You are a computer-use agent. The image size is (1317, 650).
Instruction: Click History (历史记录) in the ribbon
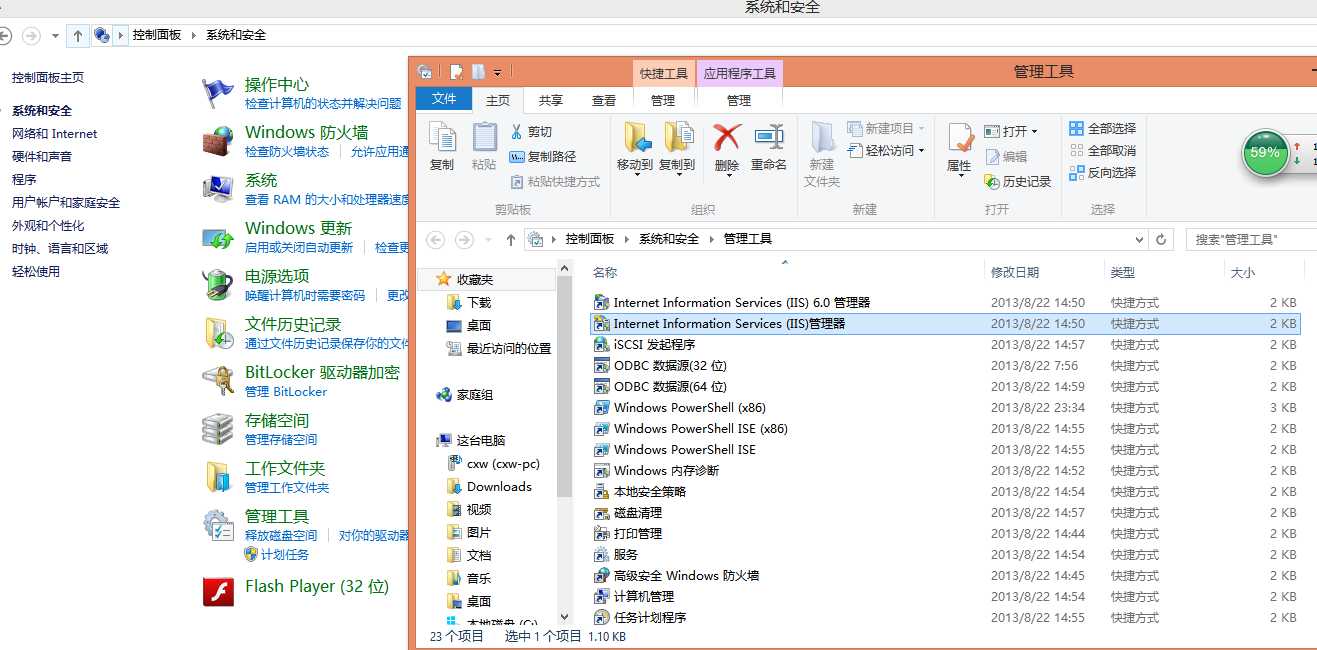tap(1018, 182)
